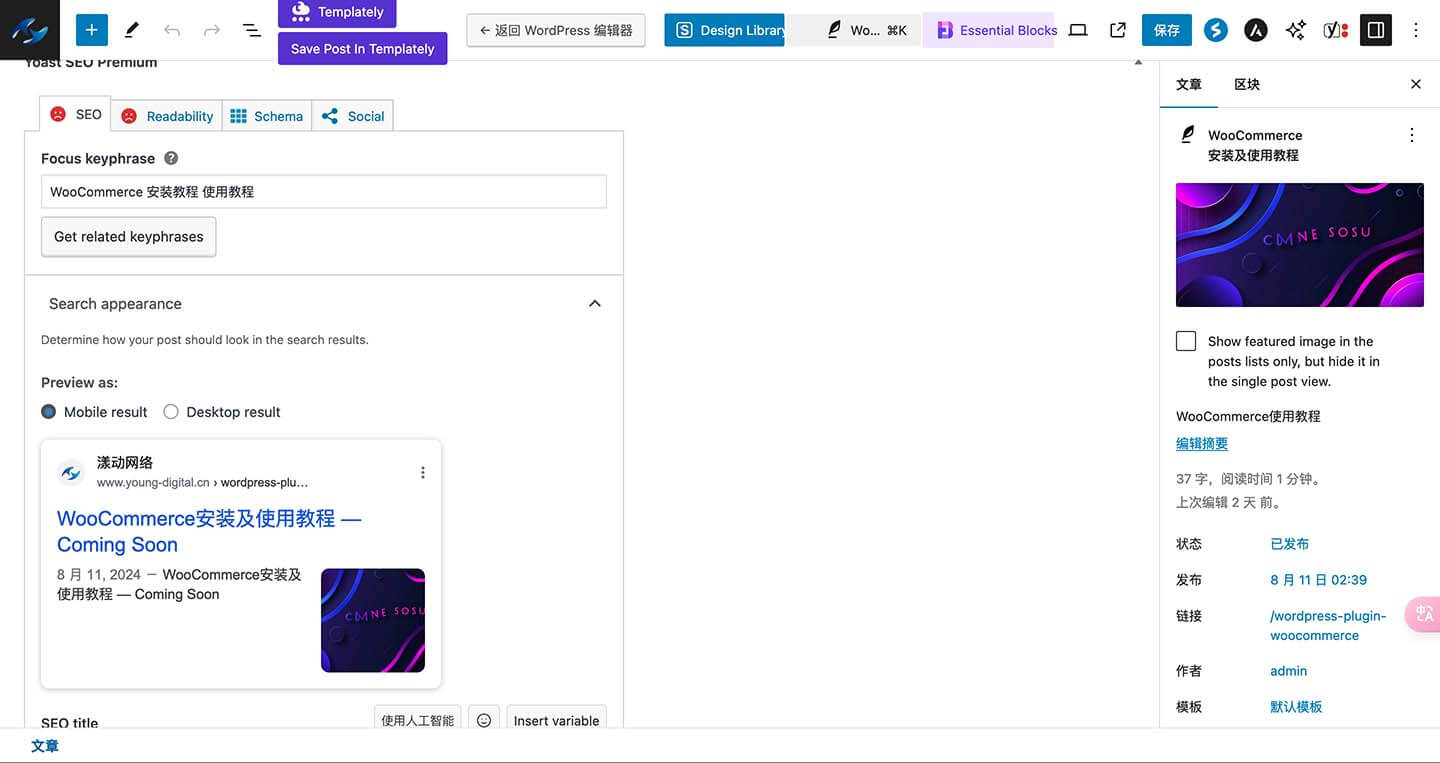Click the 漾动网络 favicon in search preview
The height and width of the screenshot is (763, 1440).
(71, 472)
